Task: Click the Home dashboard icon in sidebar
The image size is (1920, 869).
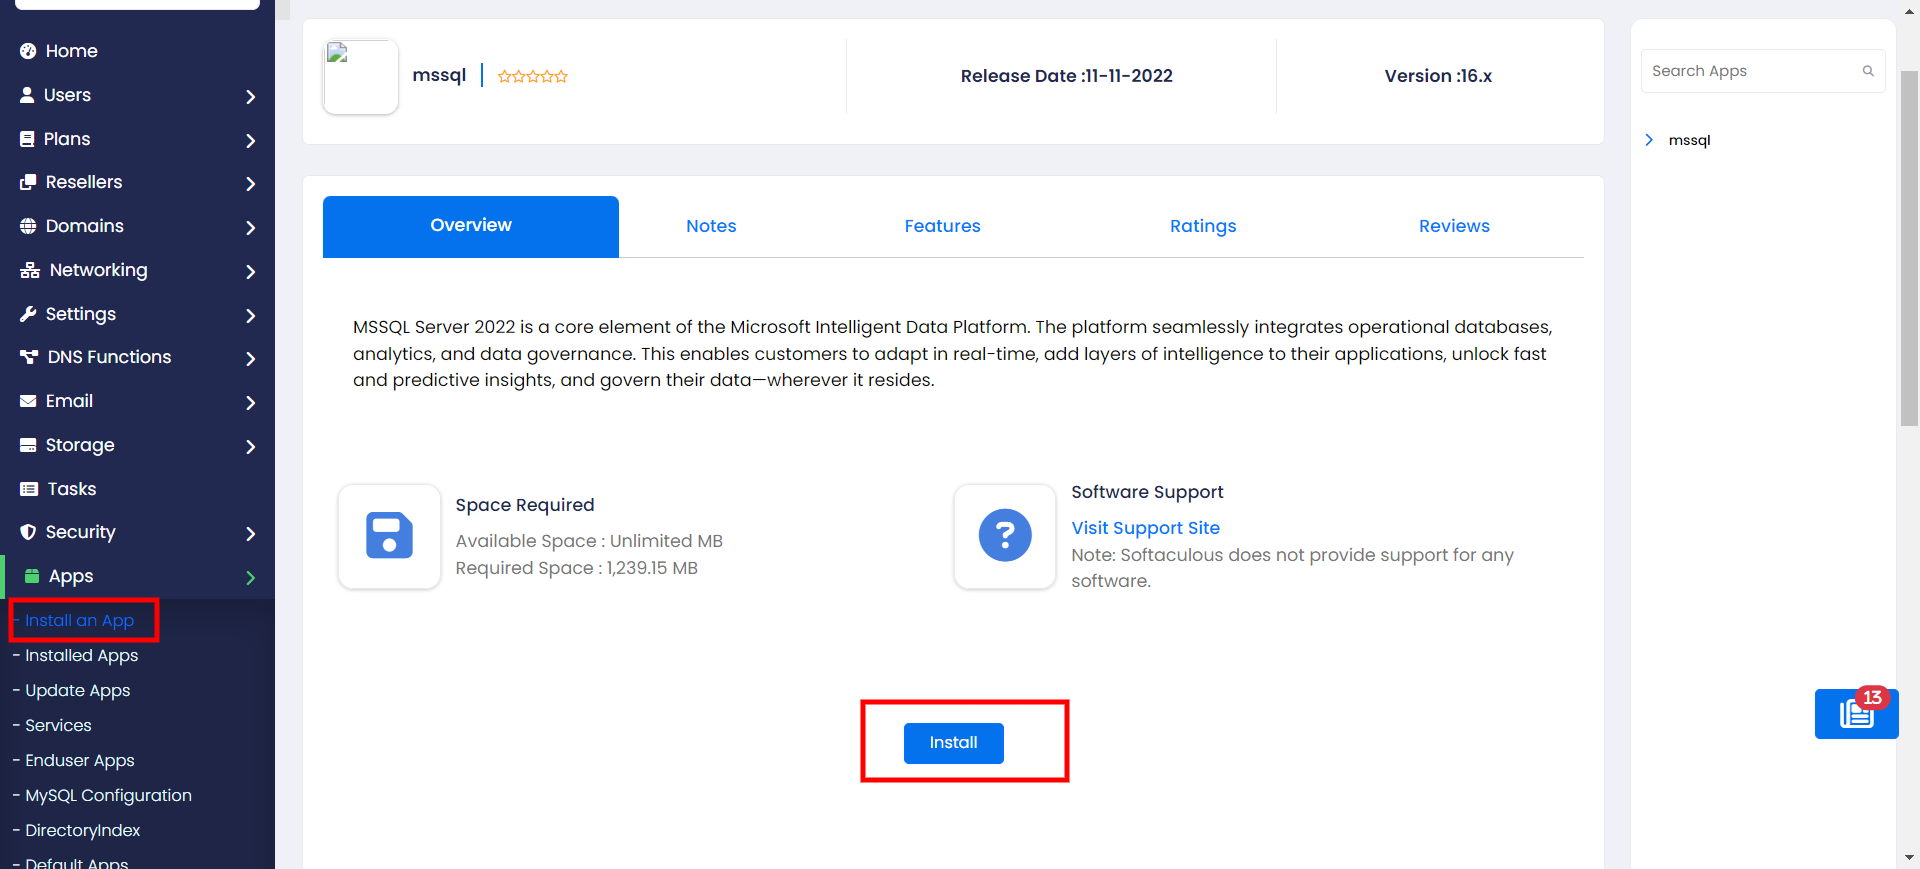Action: pos(28,51)
